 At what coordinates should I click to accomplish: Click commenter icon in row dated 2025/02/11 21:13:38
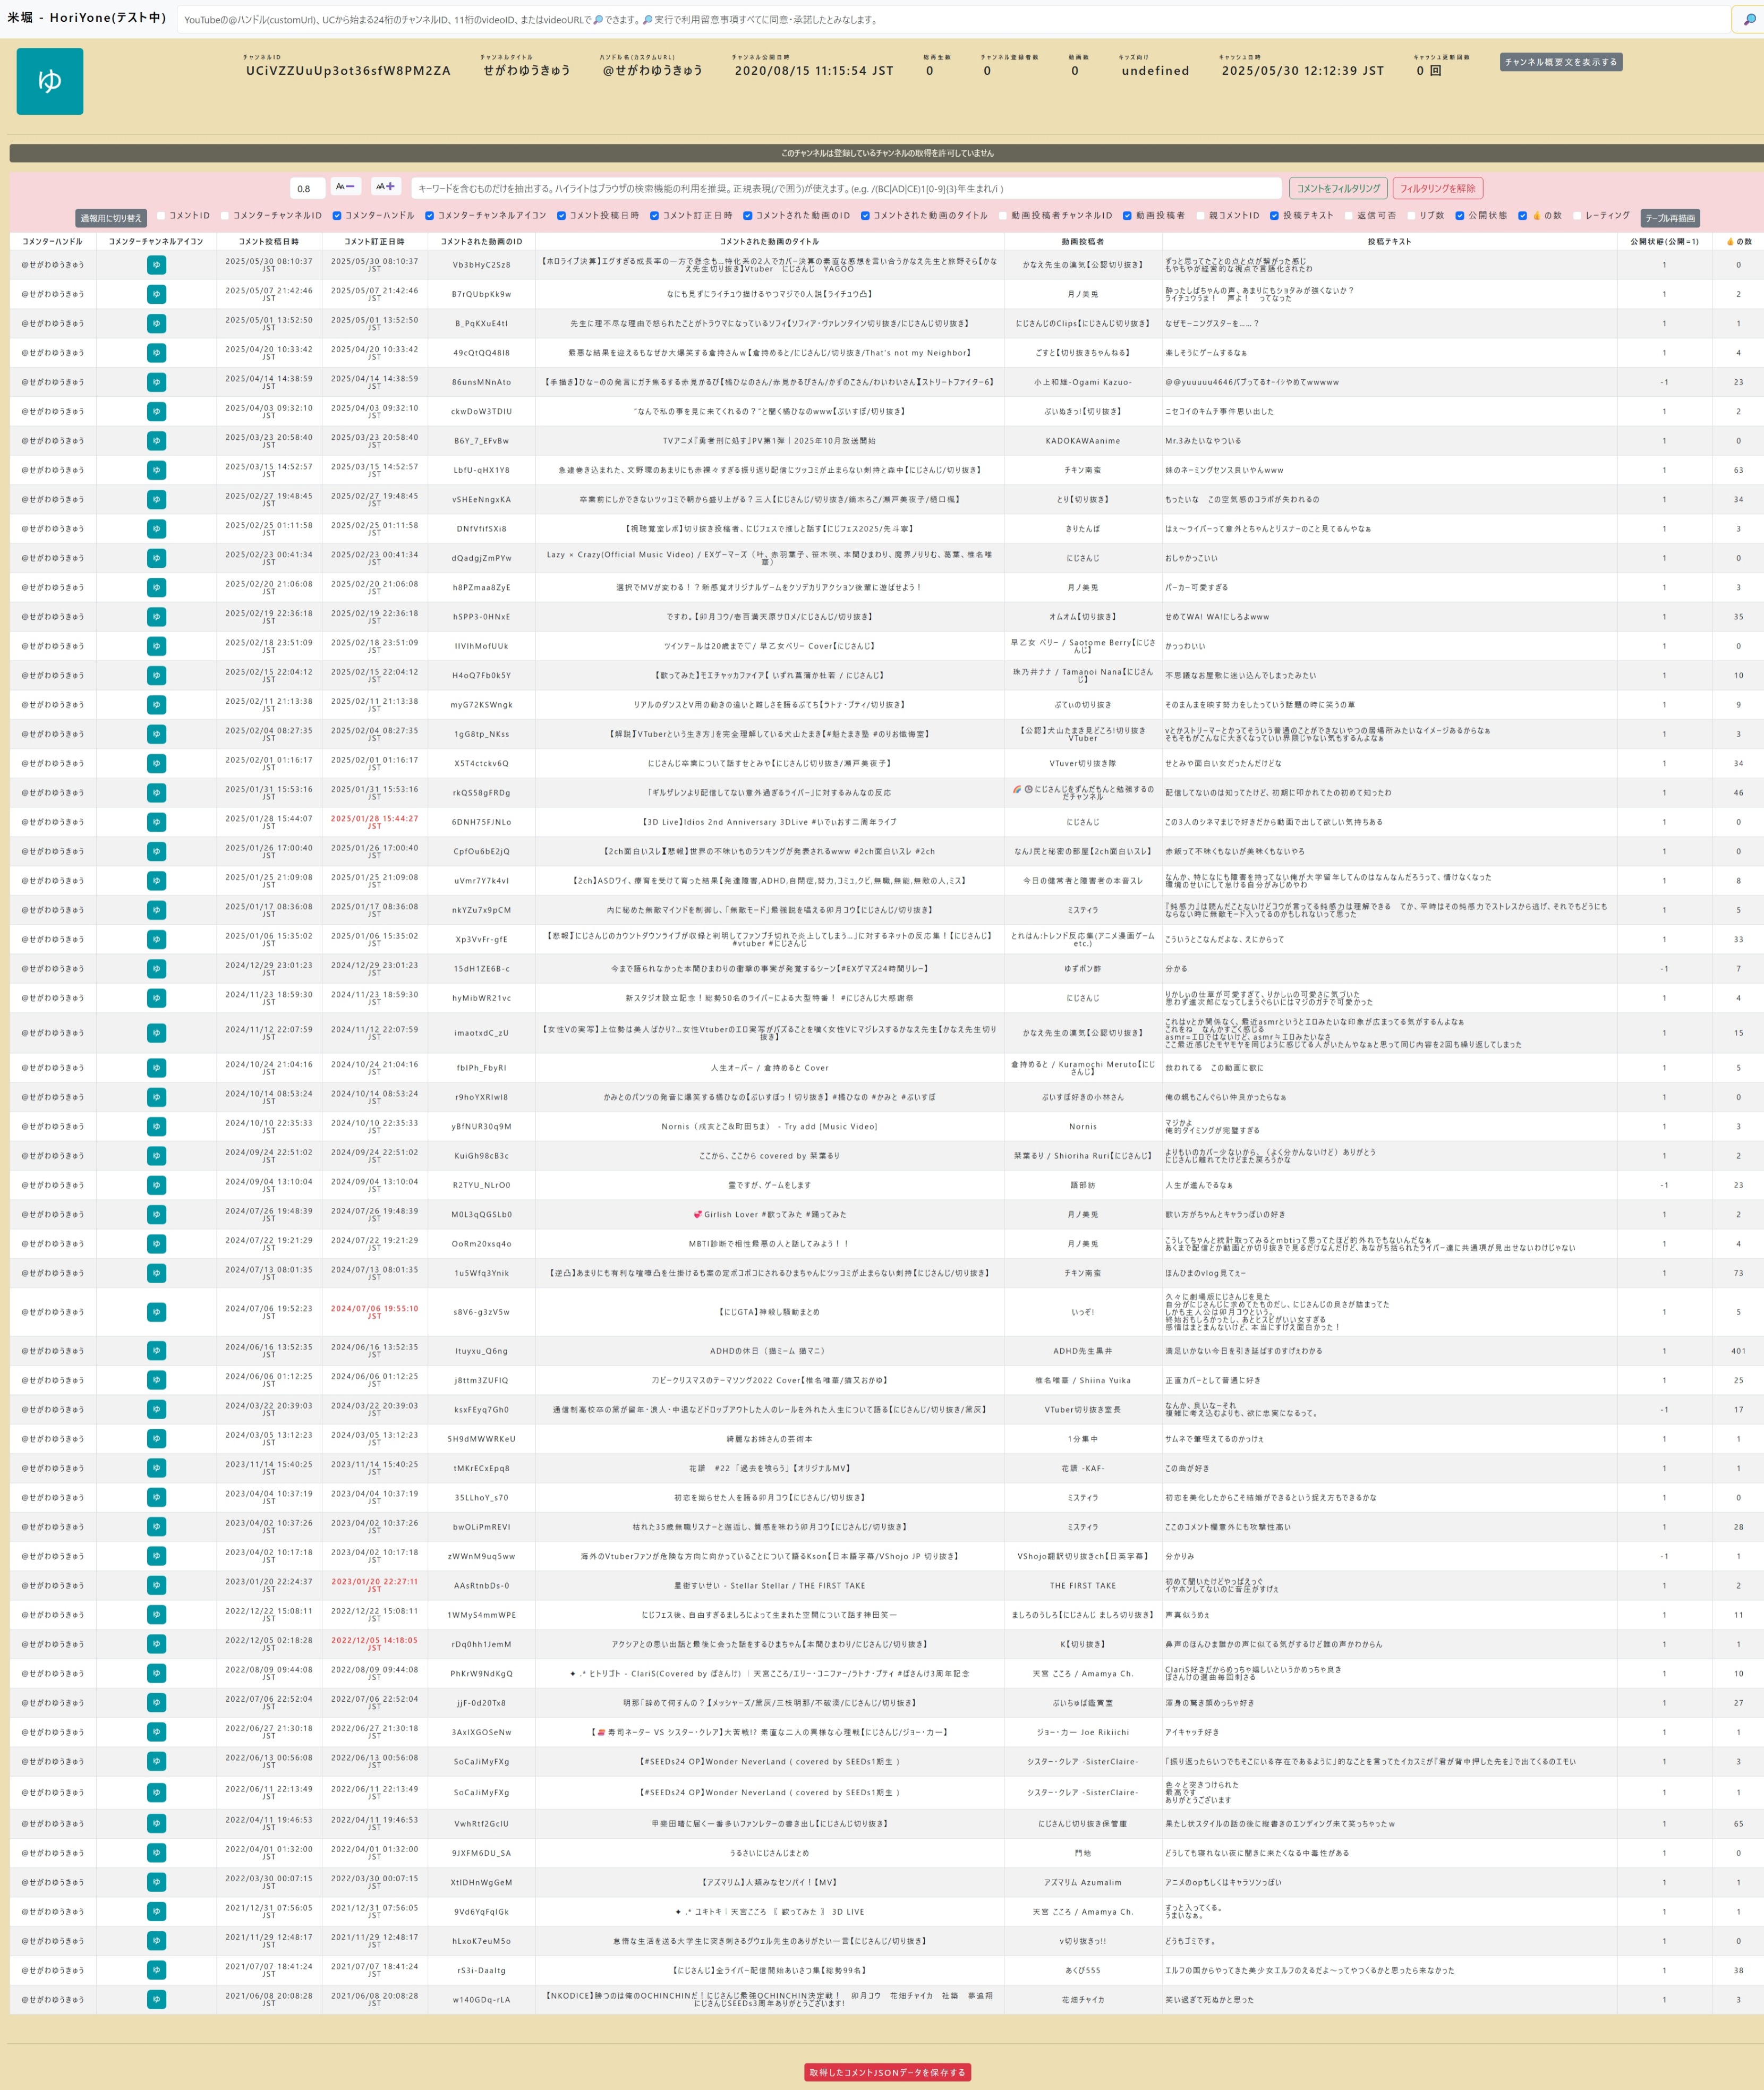pyautogui.click(x=156, y=705)
